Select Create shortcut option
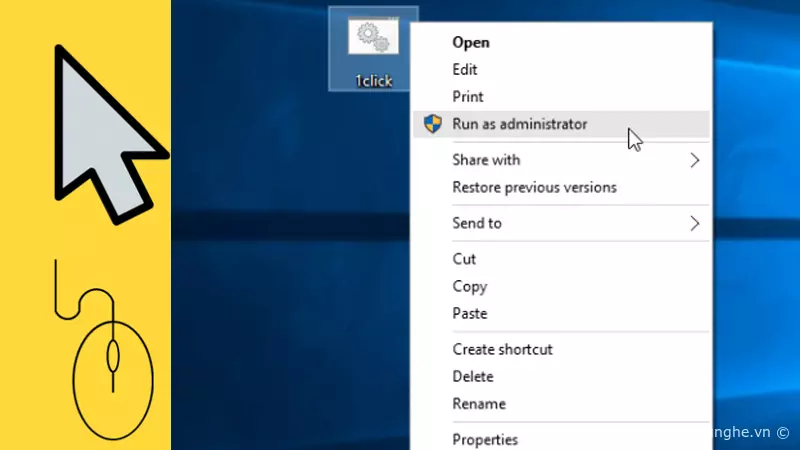 pos(502,349)
